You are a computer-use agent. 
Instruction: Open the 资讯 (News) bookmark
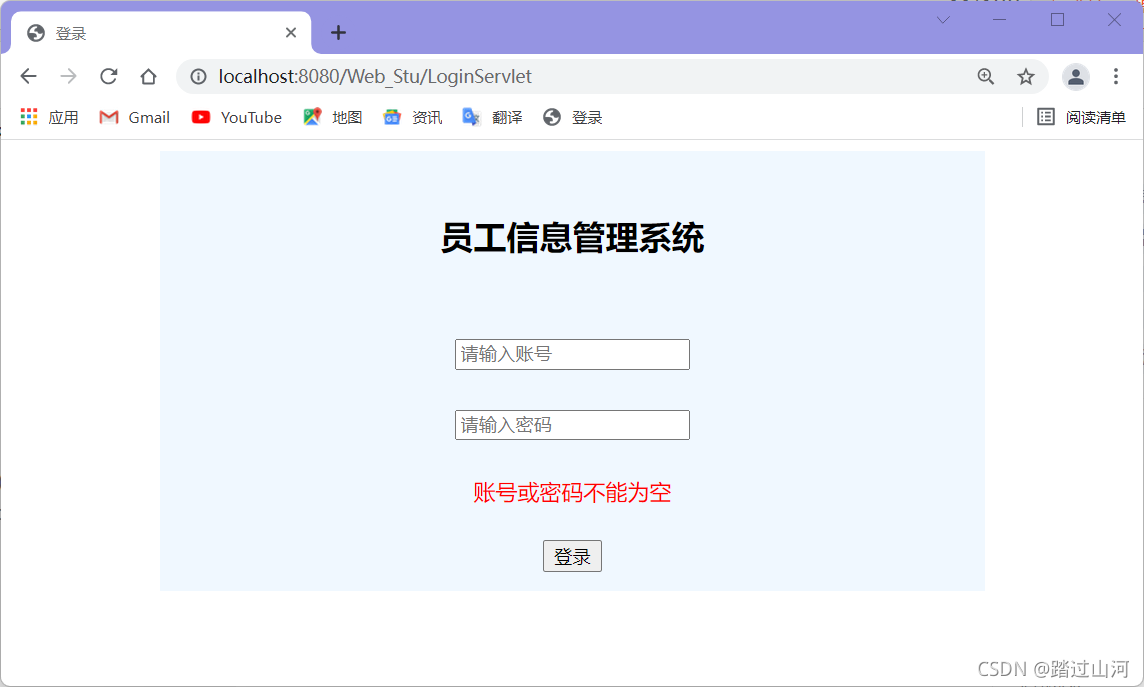[412, 117]
